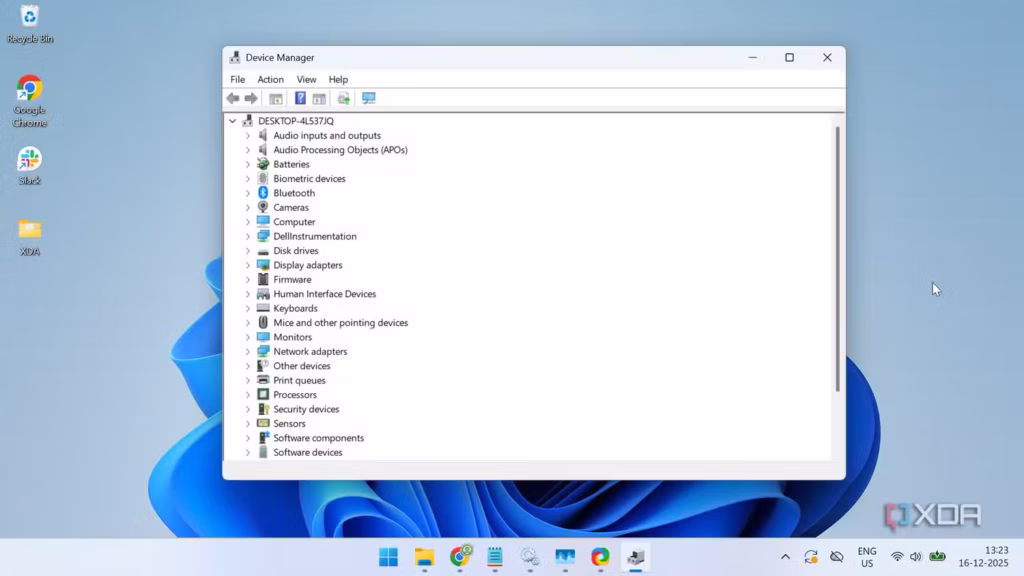Viewport: 1024px width, 576px height.
Task: Expand the Computer category chevron
Action: 248,222
